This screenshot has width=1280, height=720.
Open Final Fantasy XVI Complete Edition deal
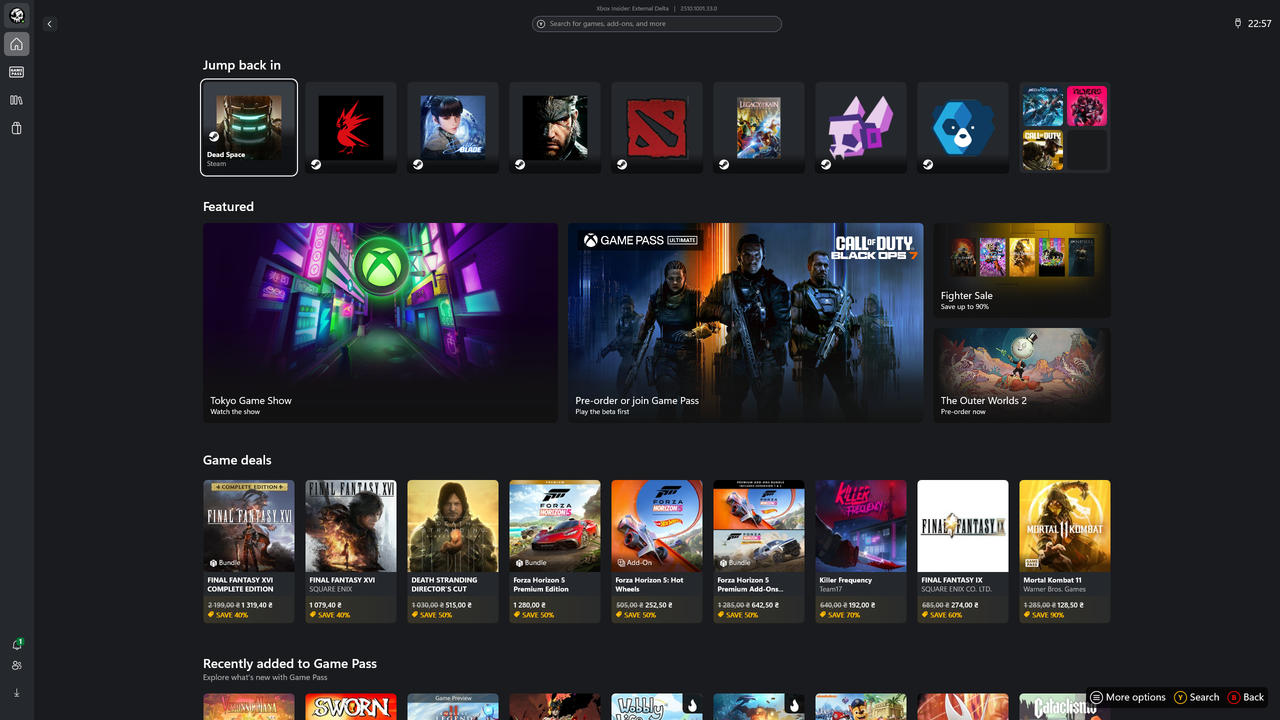pos(249,551)
